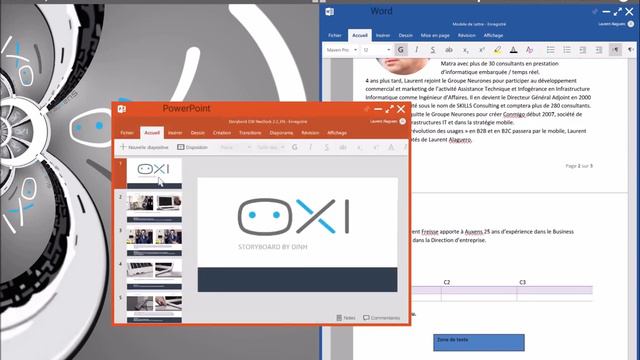Click Word's unhighlighted rightmost paragraph mark icon
Viewport: 640px width, 360px height.
coord(631,50)
